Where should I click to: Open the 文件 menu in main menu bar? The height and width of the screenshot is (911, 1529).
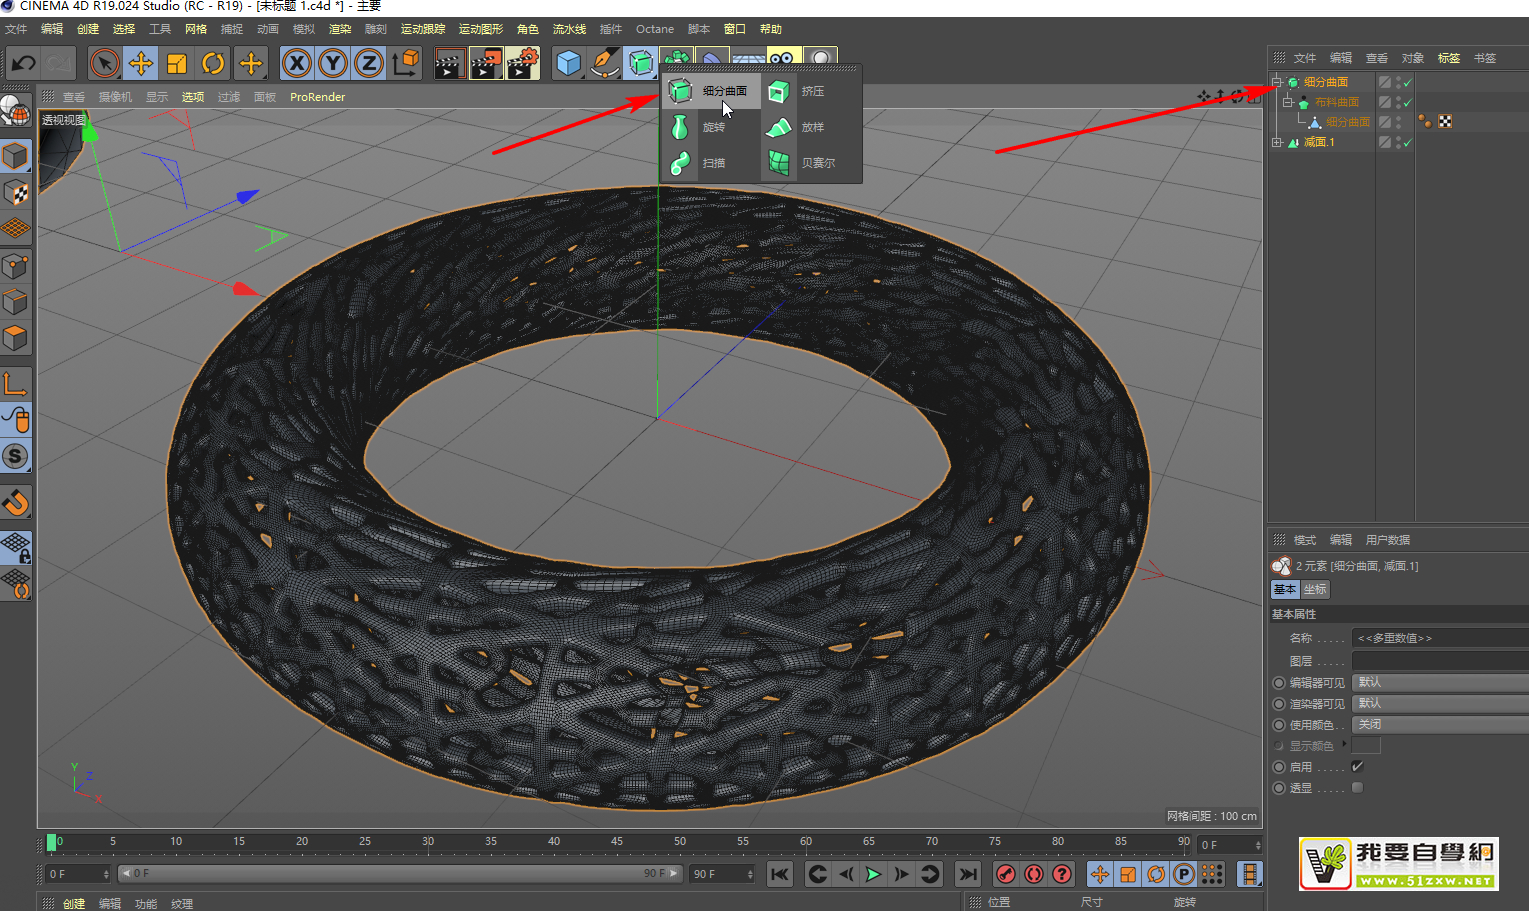pyautogui.click(x=16, y=29)
